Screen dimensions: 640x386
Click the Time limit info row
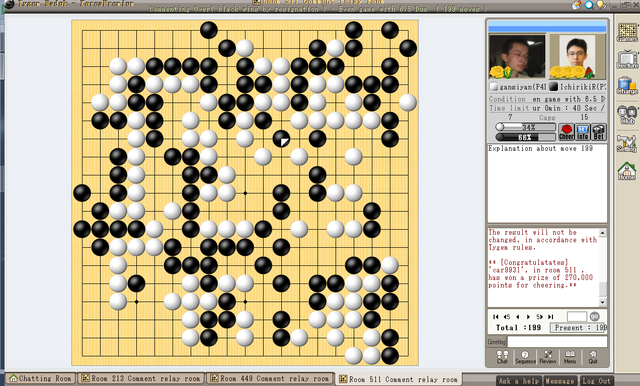(x=547, y=108)
